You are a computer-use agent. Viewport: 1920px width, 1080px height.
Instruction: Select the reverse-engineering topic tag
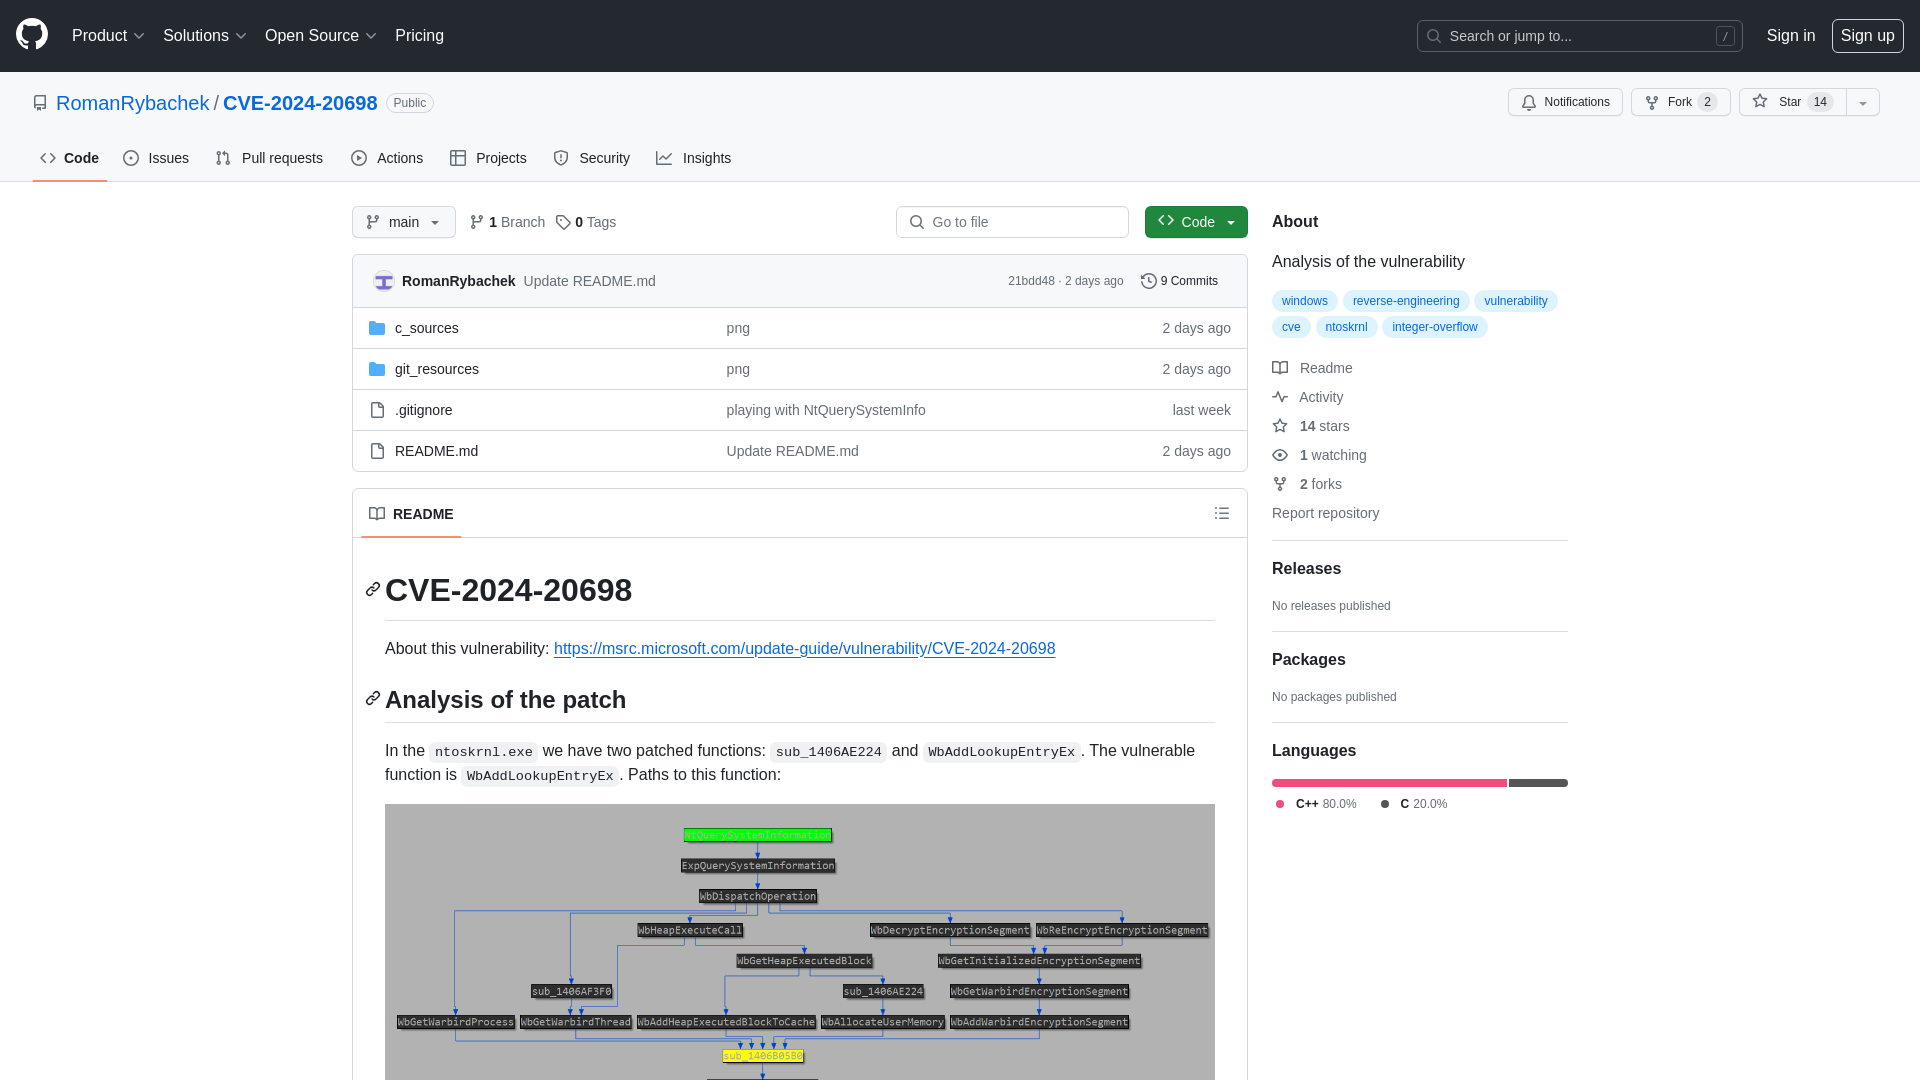(x=1406, y=301)
